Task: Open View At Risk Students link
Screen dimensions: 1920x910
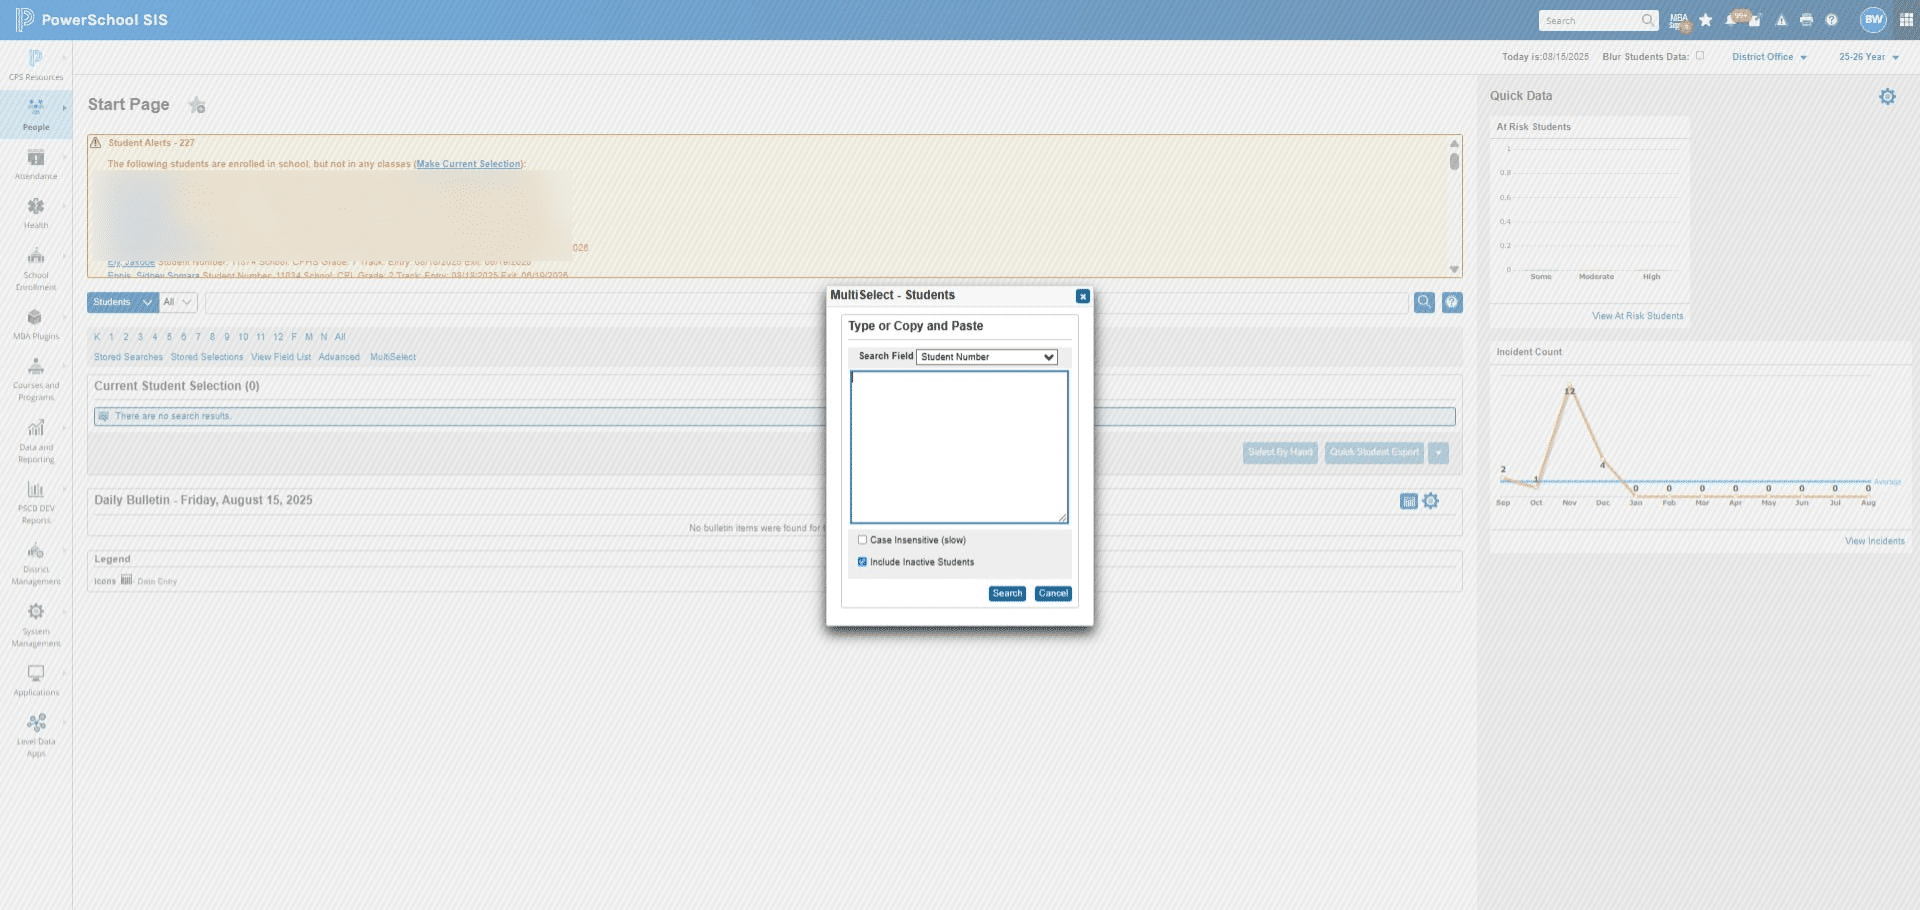Action: click(1637, 316)
